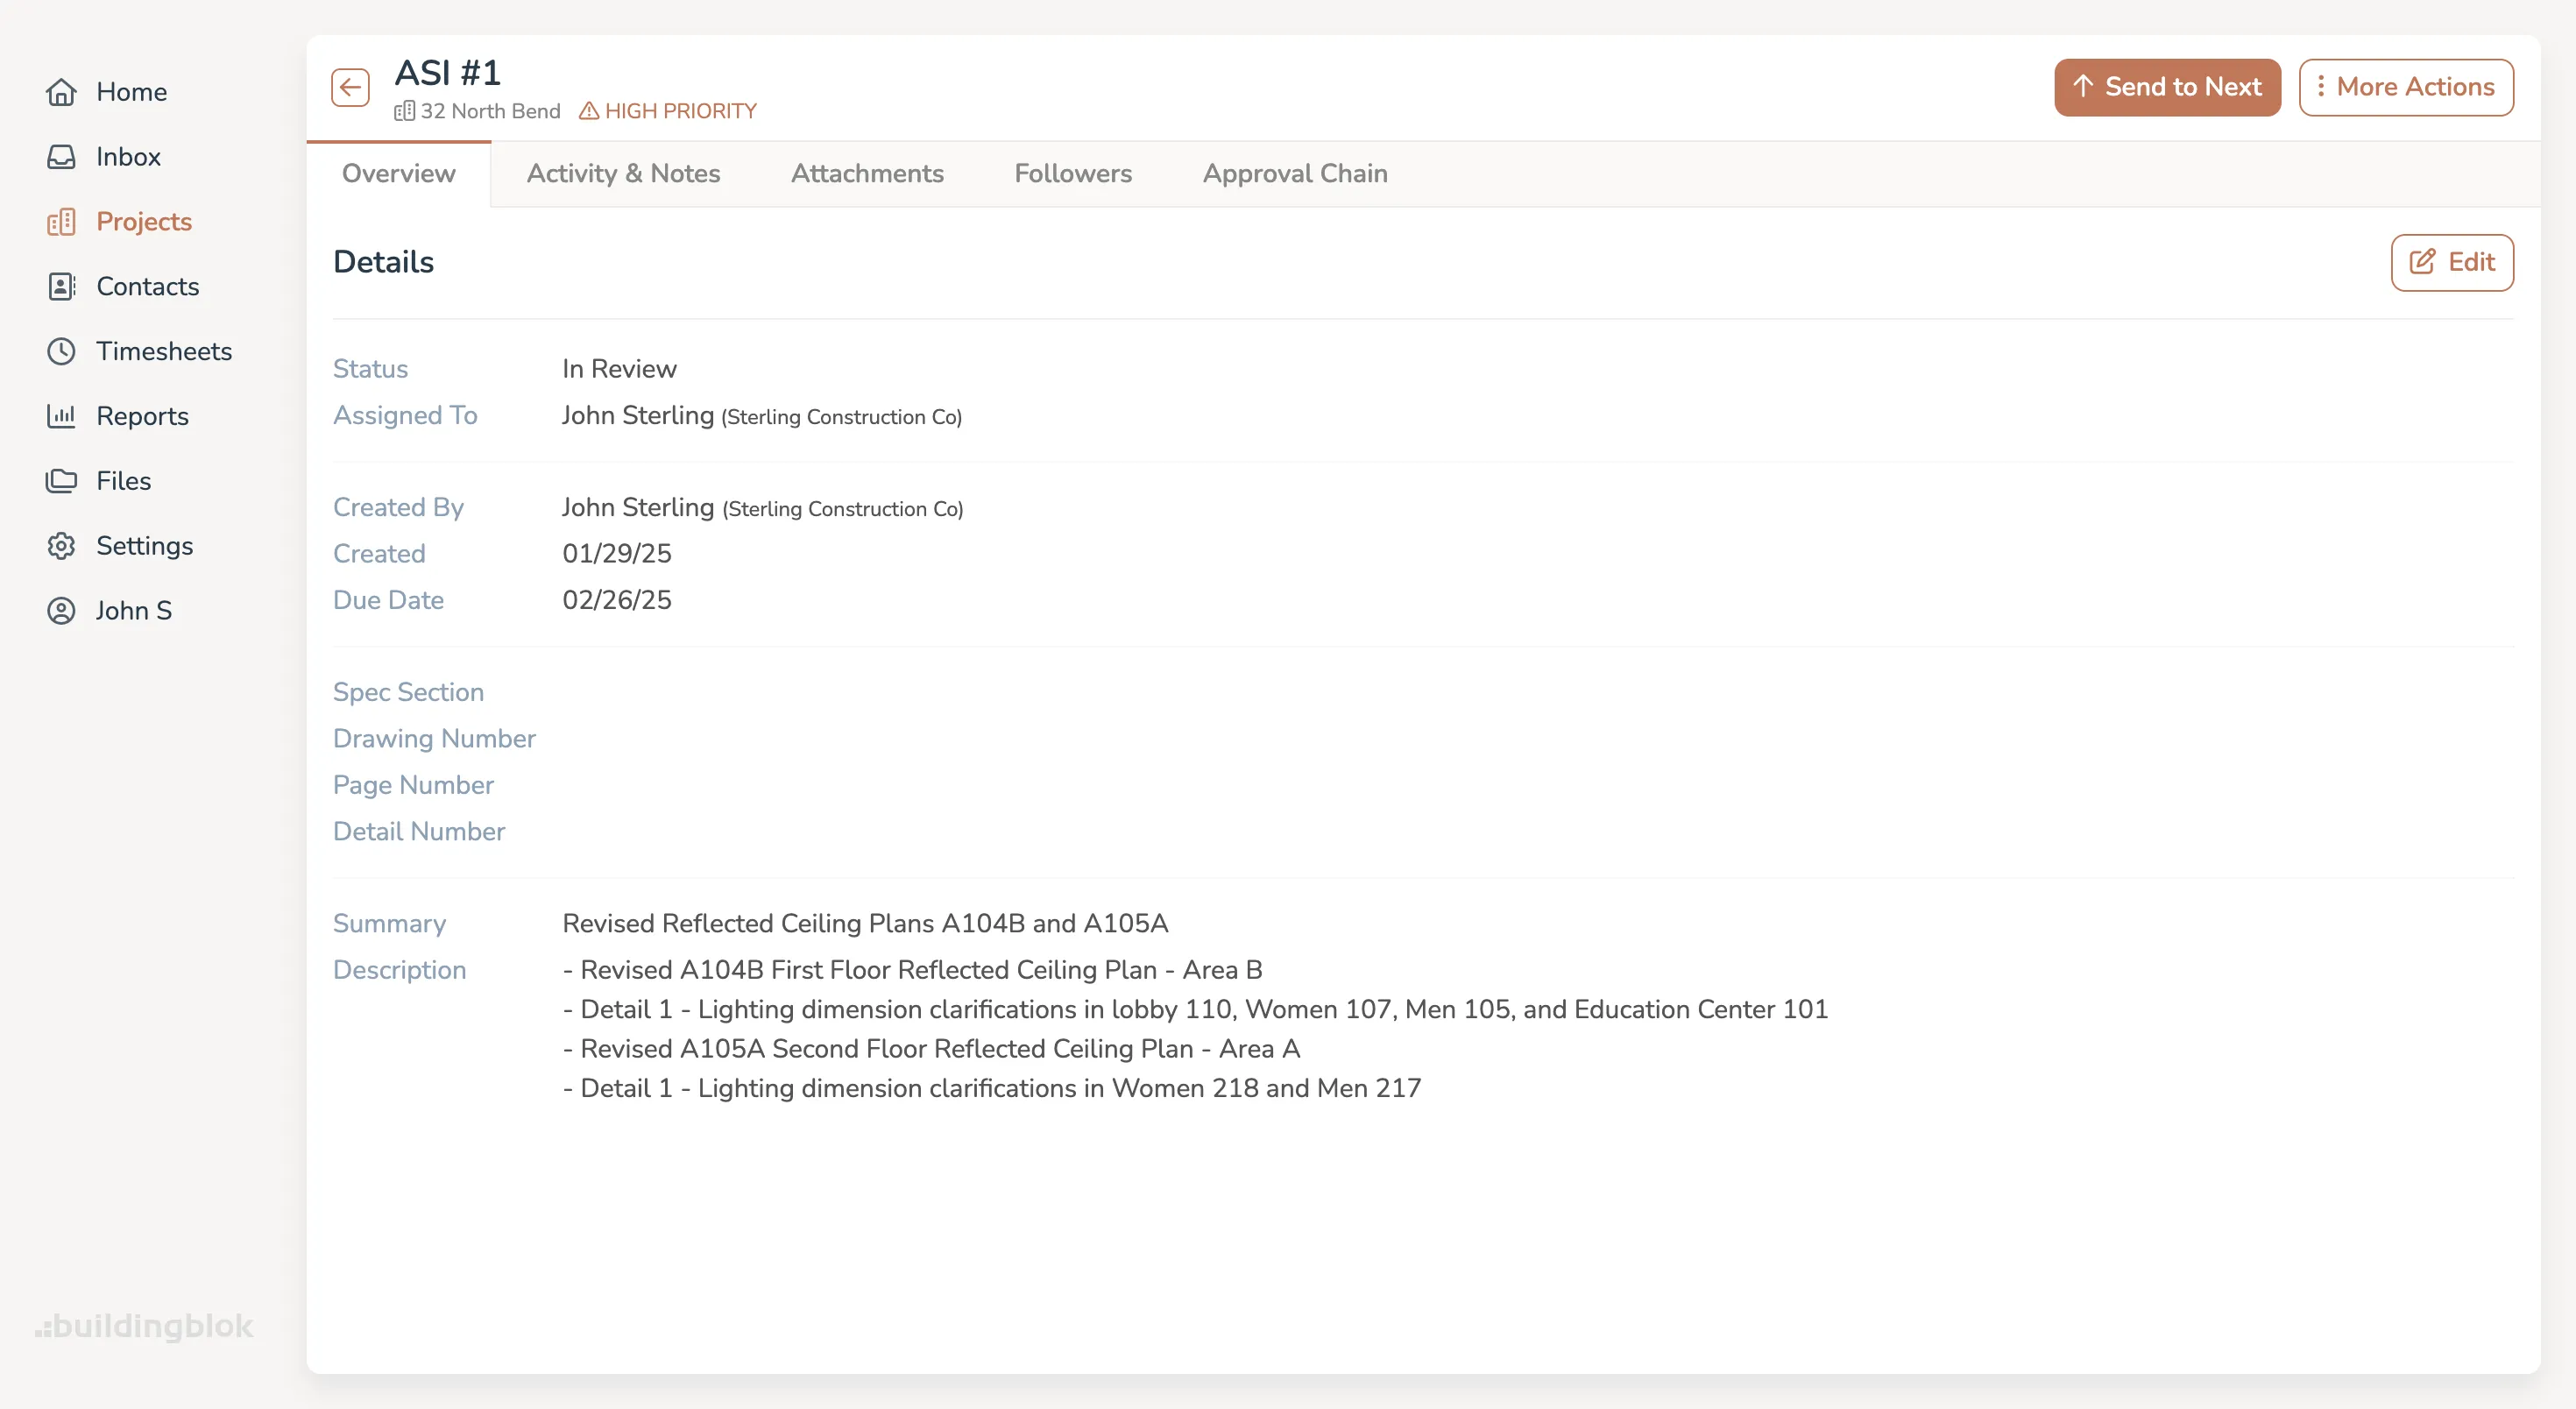Click the John S avatar icon

click(x=61, y=610)
